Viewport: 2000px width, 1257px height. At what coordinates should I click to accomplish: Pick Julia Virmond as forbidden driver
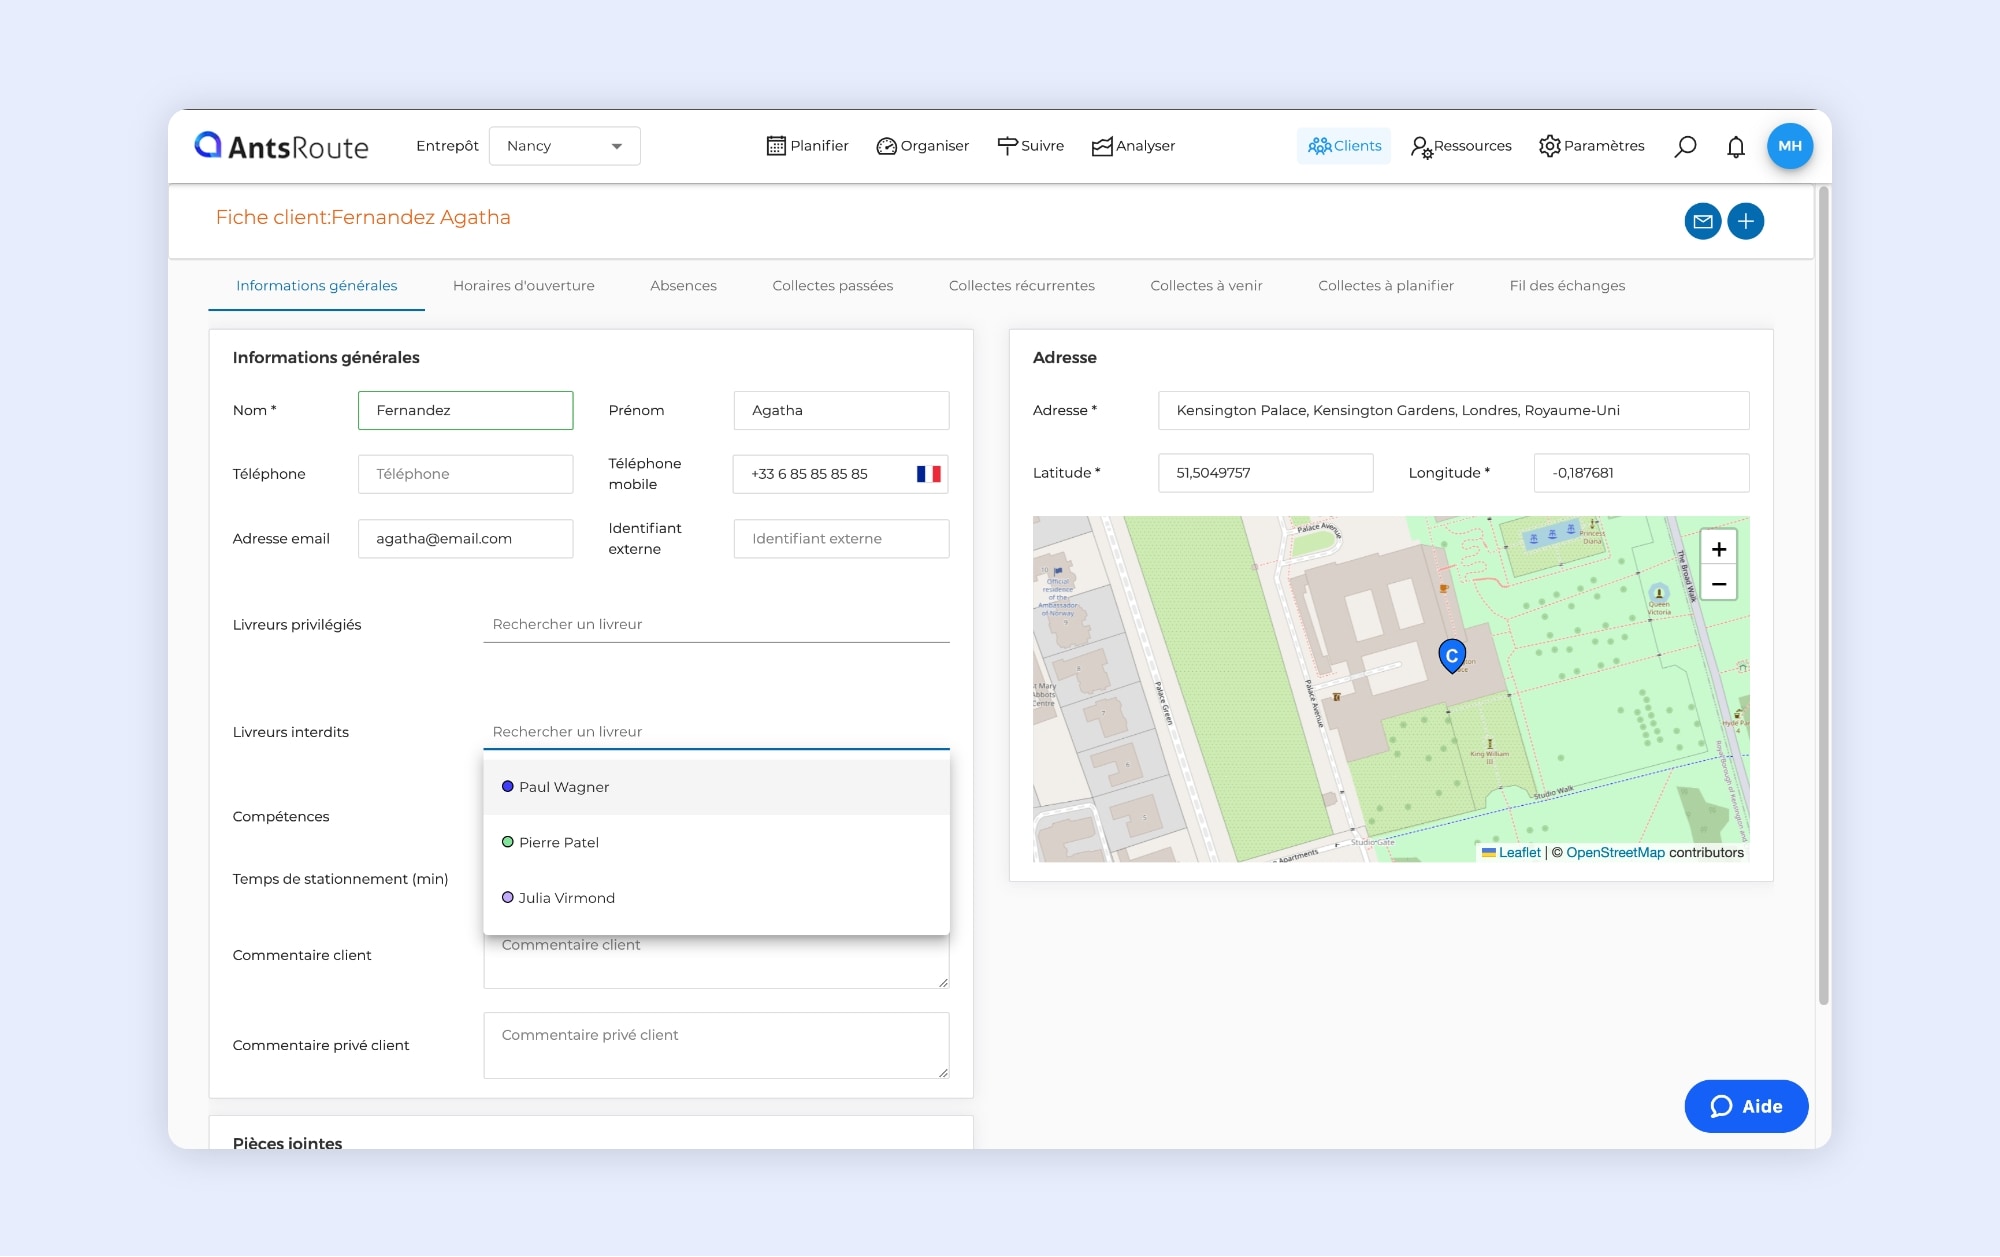[566, 898]
